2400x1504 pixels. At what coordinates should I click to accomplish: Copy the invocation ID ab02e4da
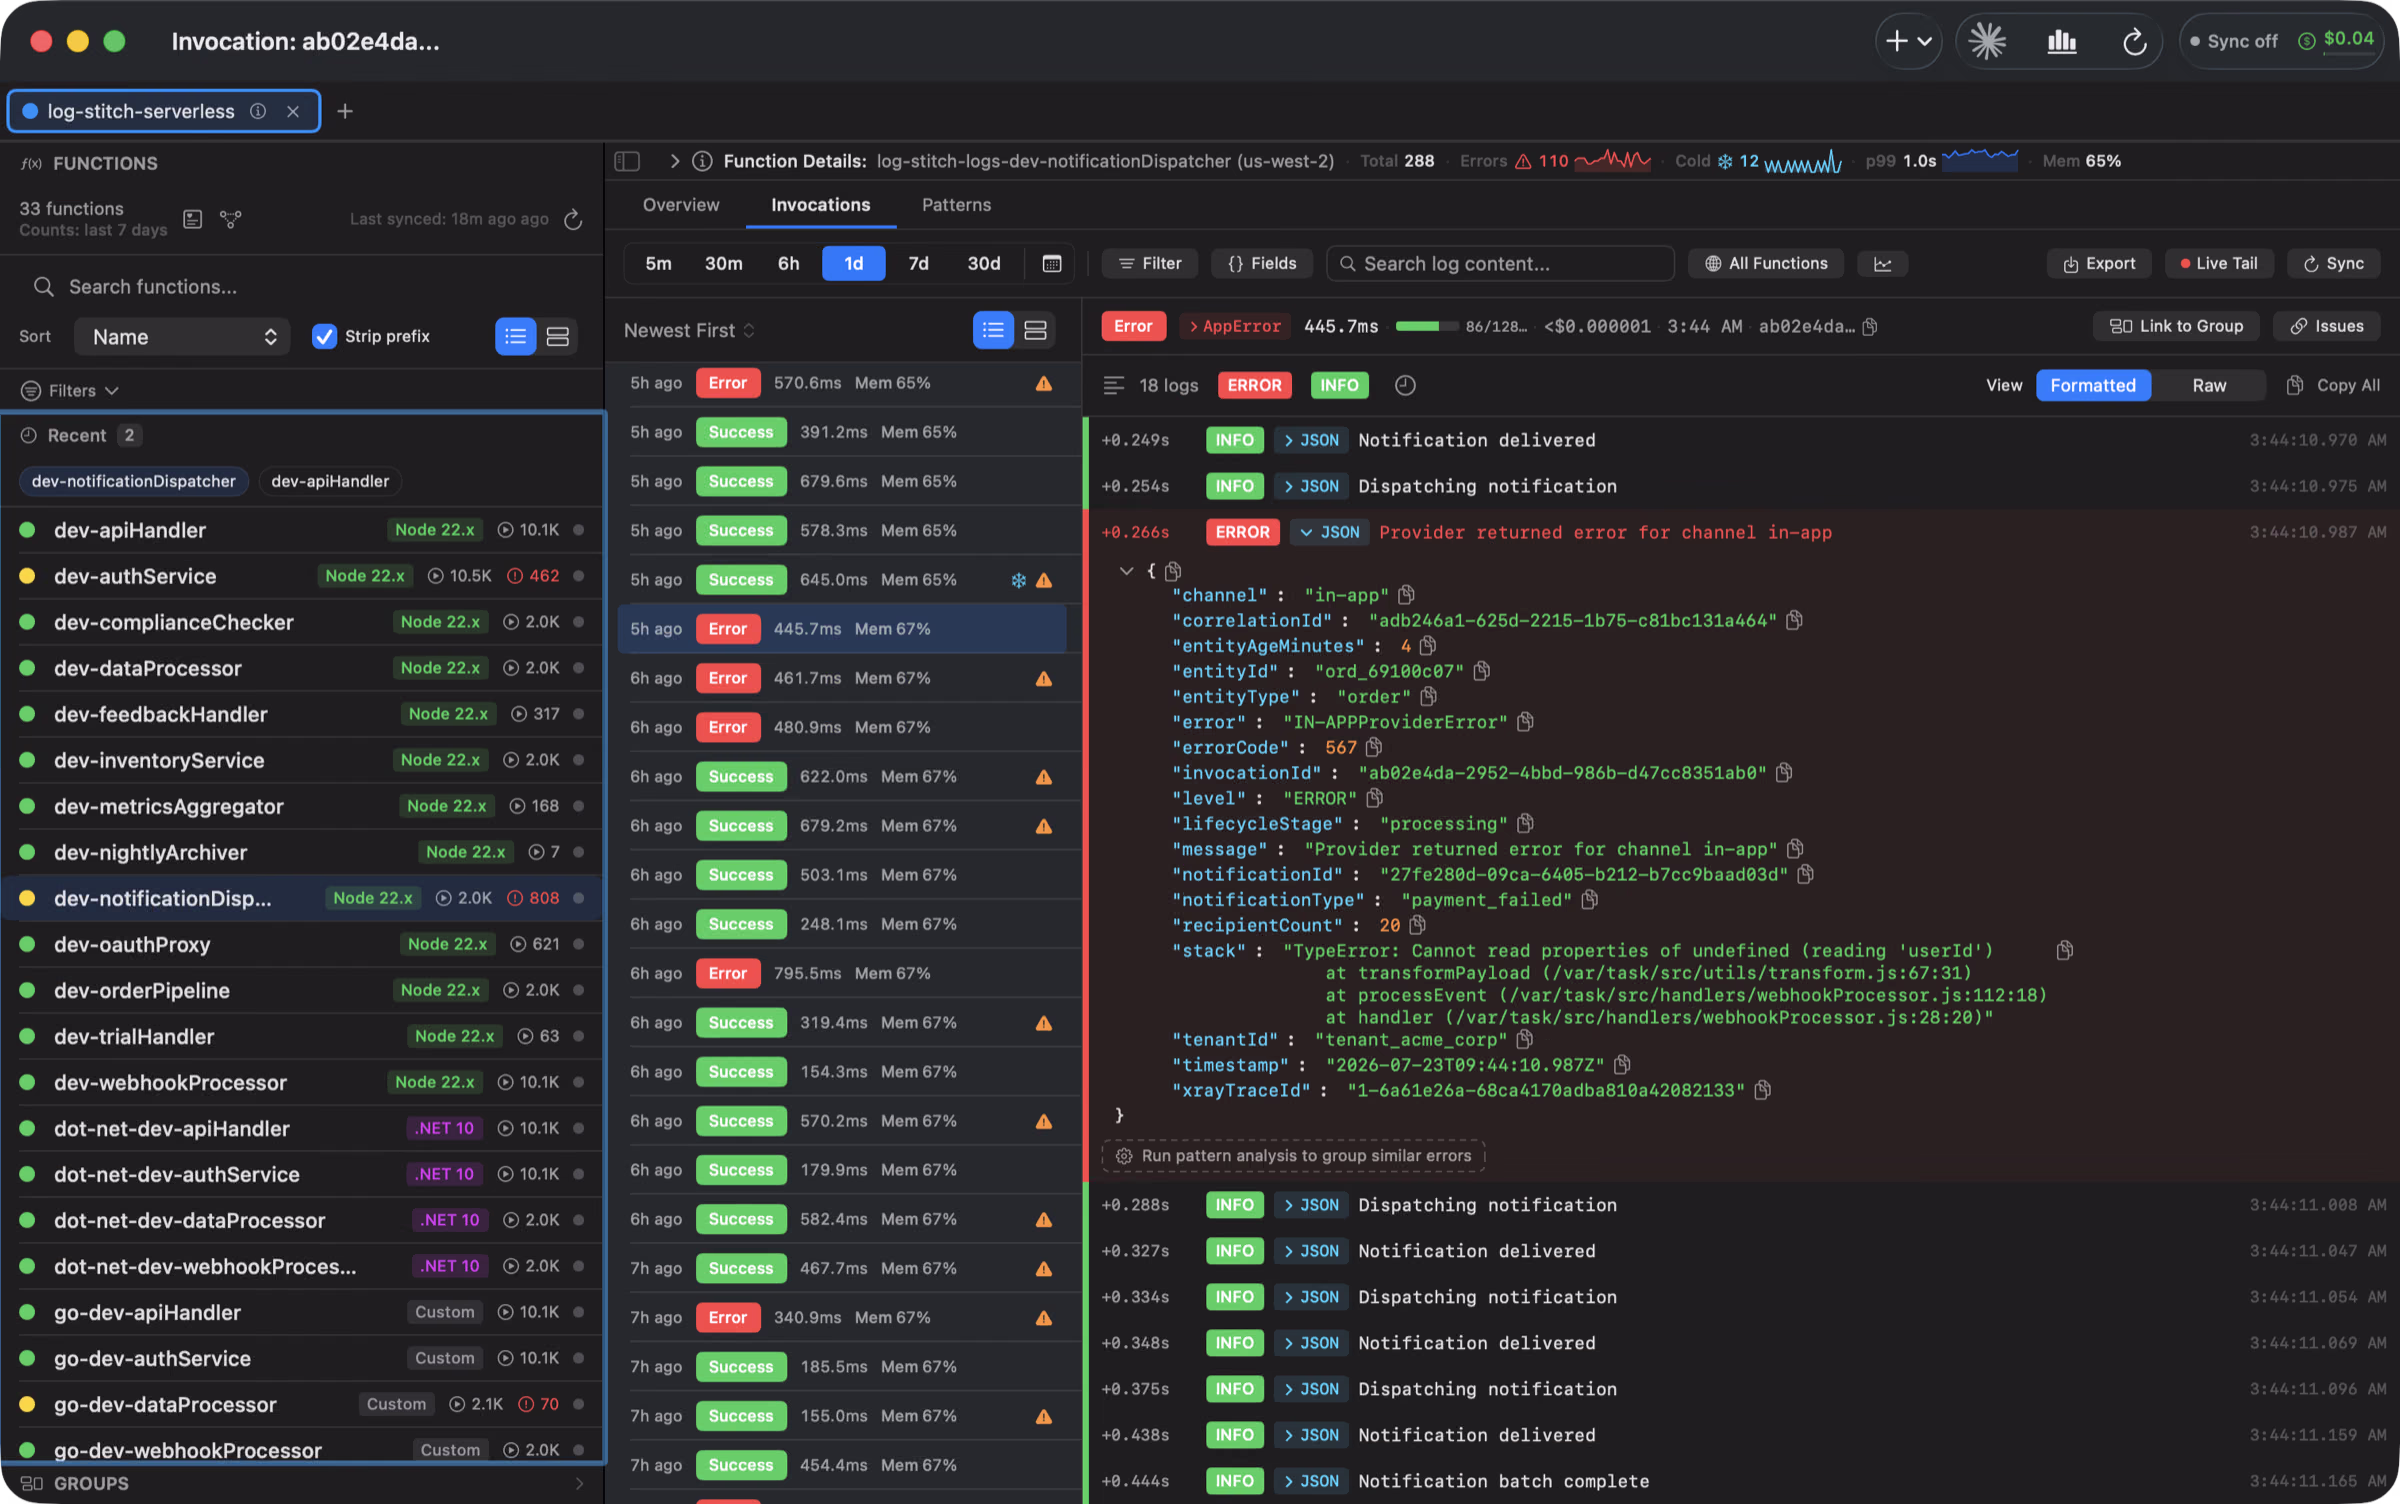pos(1870,326)
